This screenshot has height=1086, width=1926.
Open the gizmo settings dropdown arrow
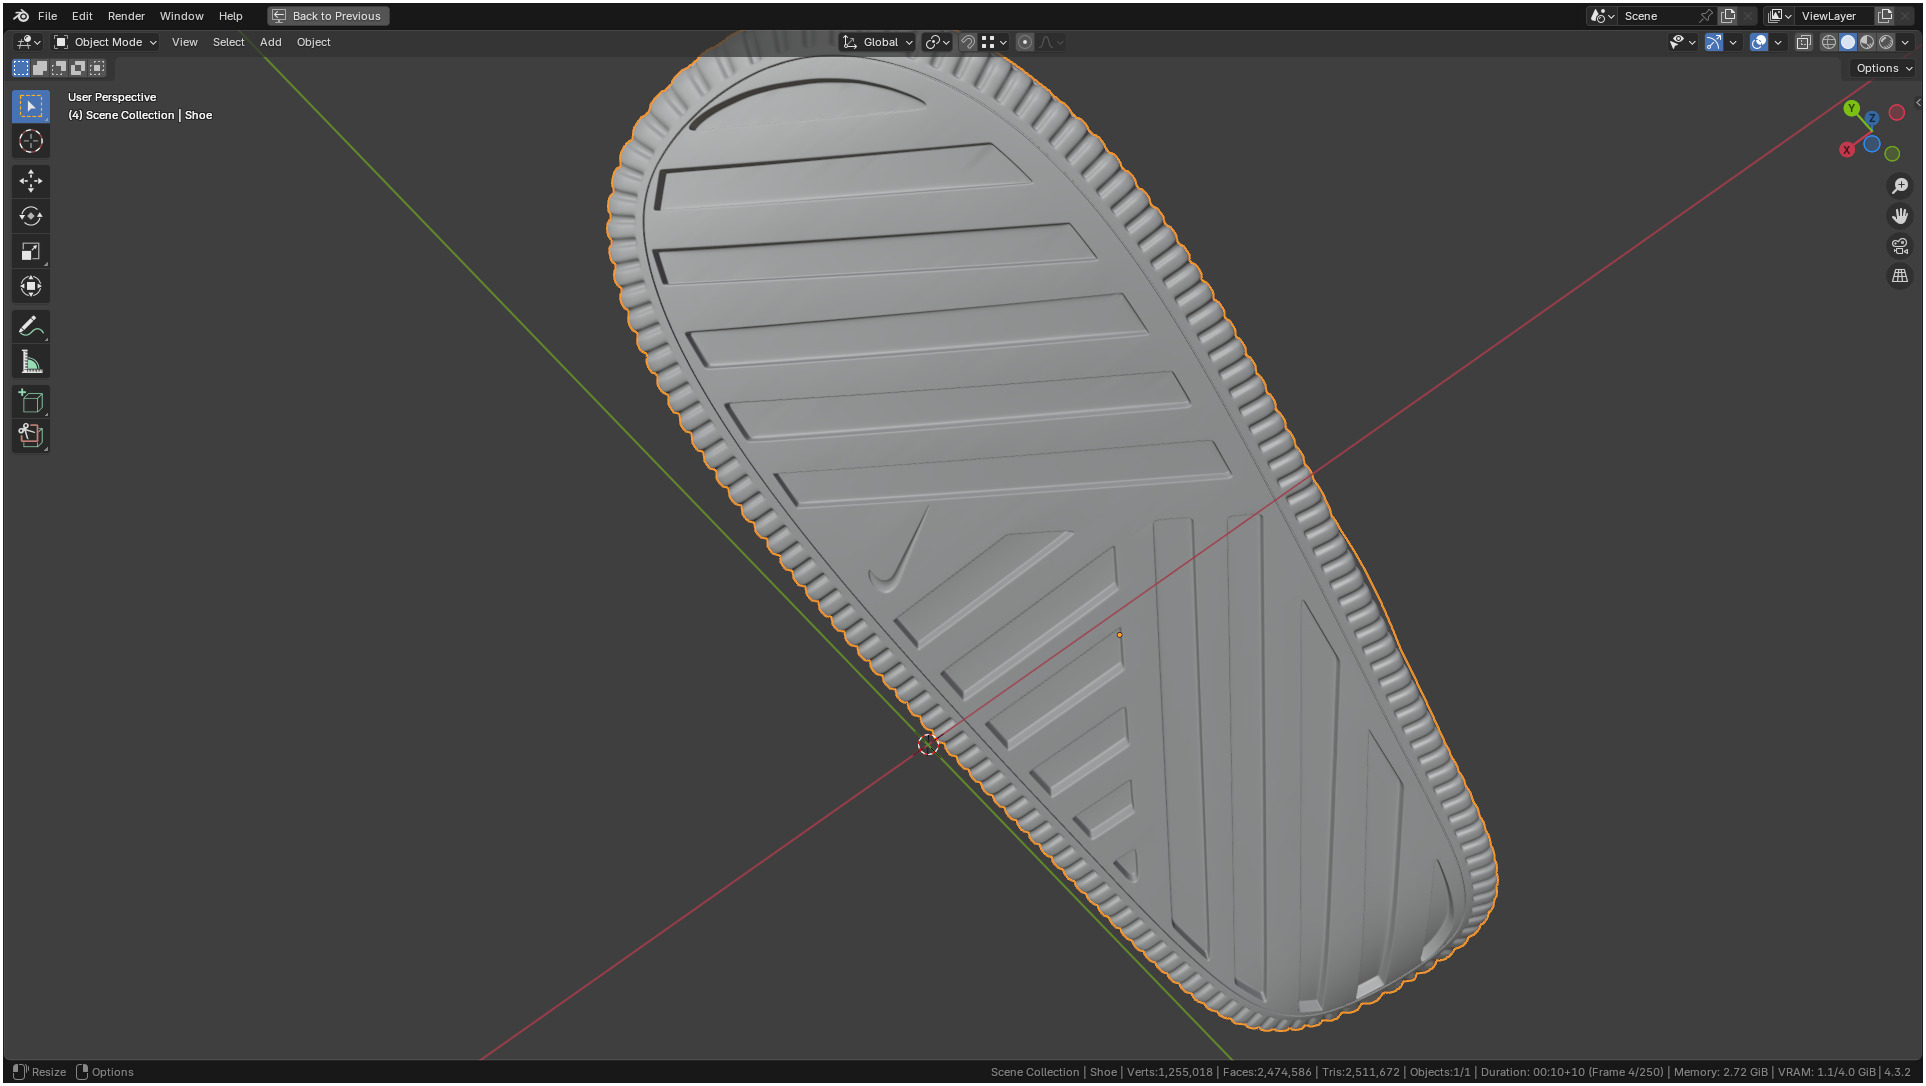(x=1733, y=42)
